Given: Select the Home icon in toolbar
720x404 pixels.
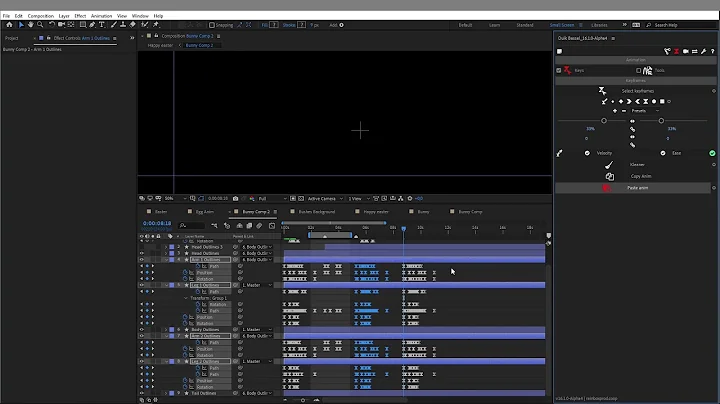Looking at the screenshot, I should coord(9,25).
